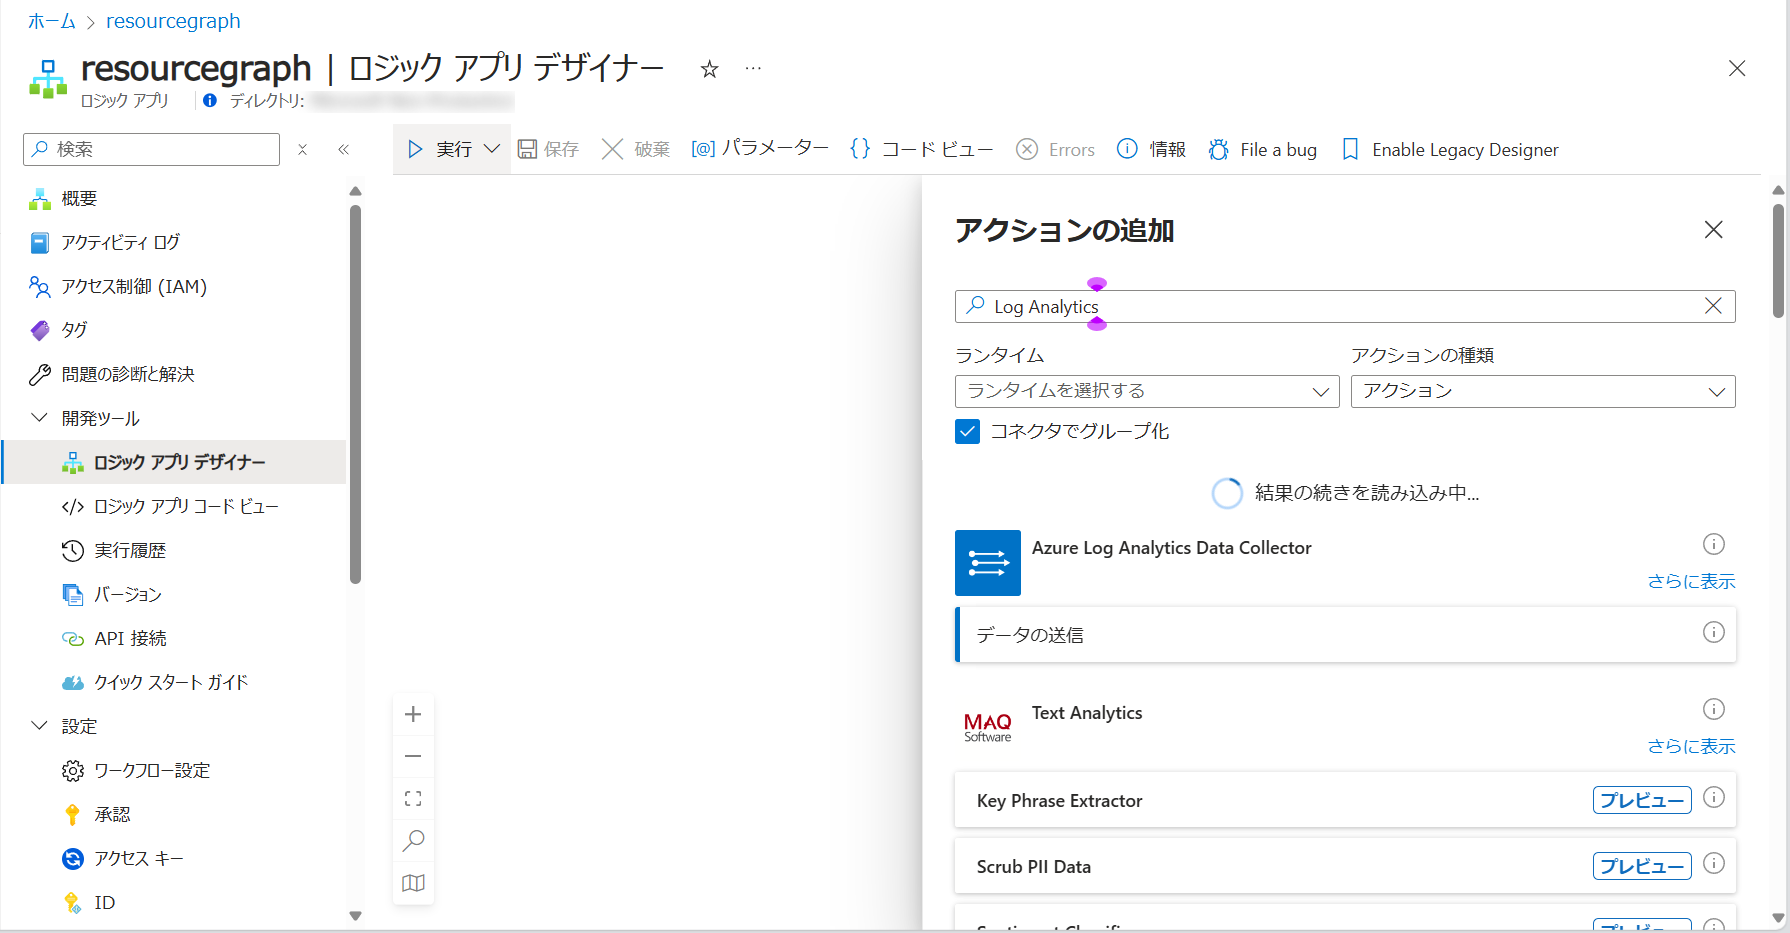Viewport: 1790px width, 933px height.
Task: Select the Key Phrase Extractor action
Action: [x=1345, y=800]
